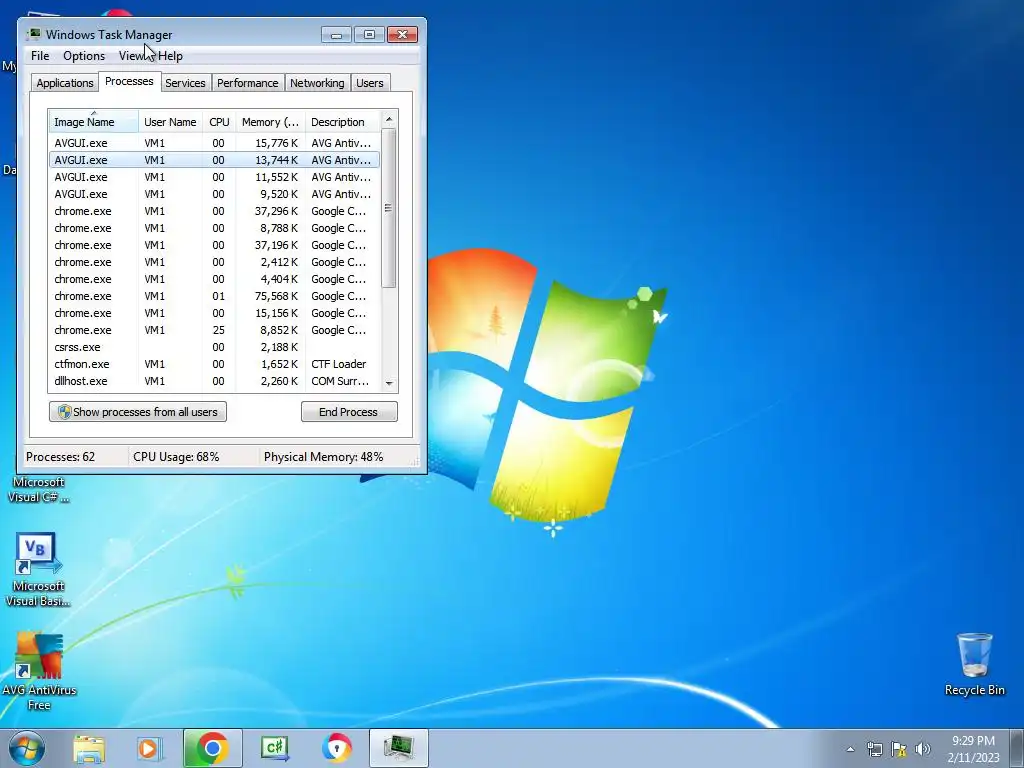Open the Options menu
Image resolution: width=1024 pixels, height=768 pixels.
pos(84,56)
